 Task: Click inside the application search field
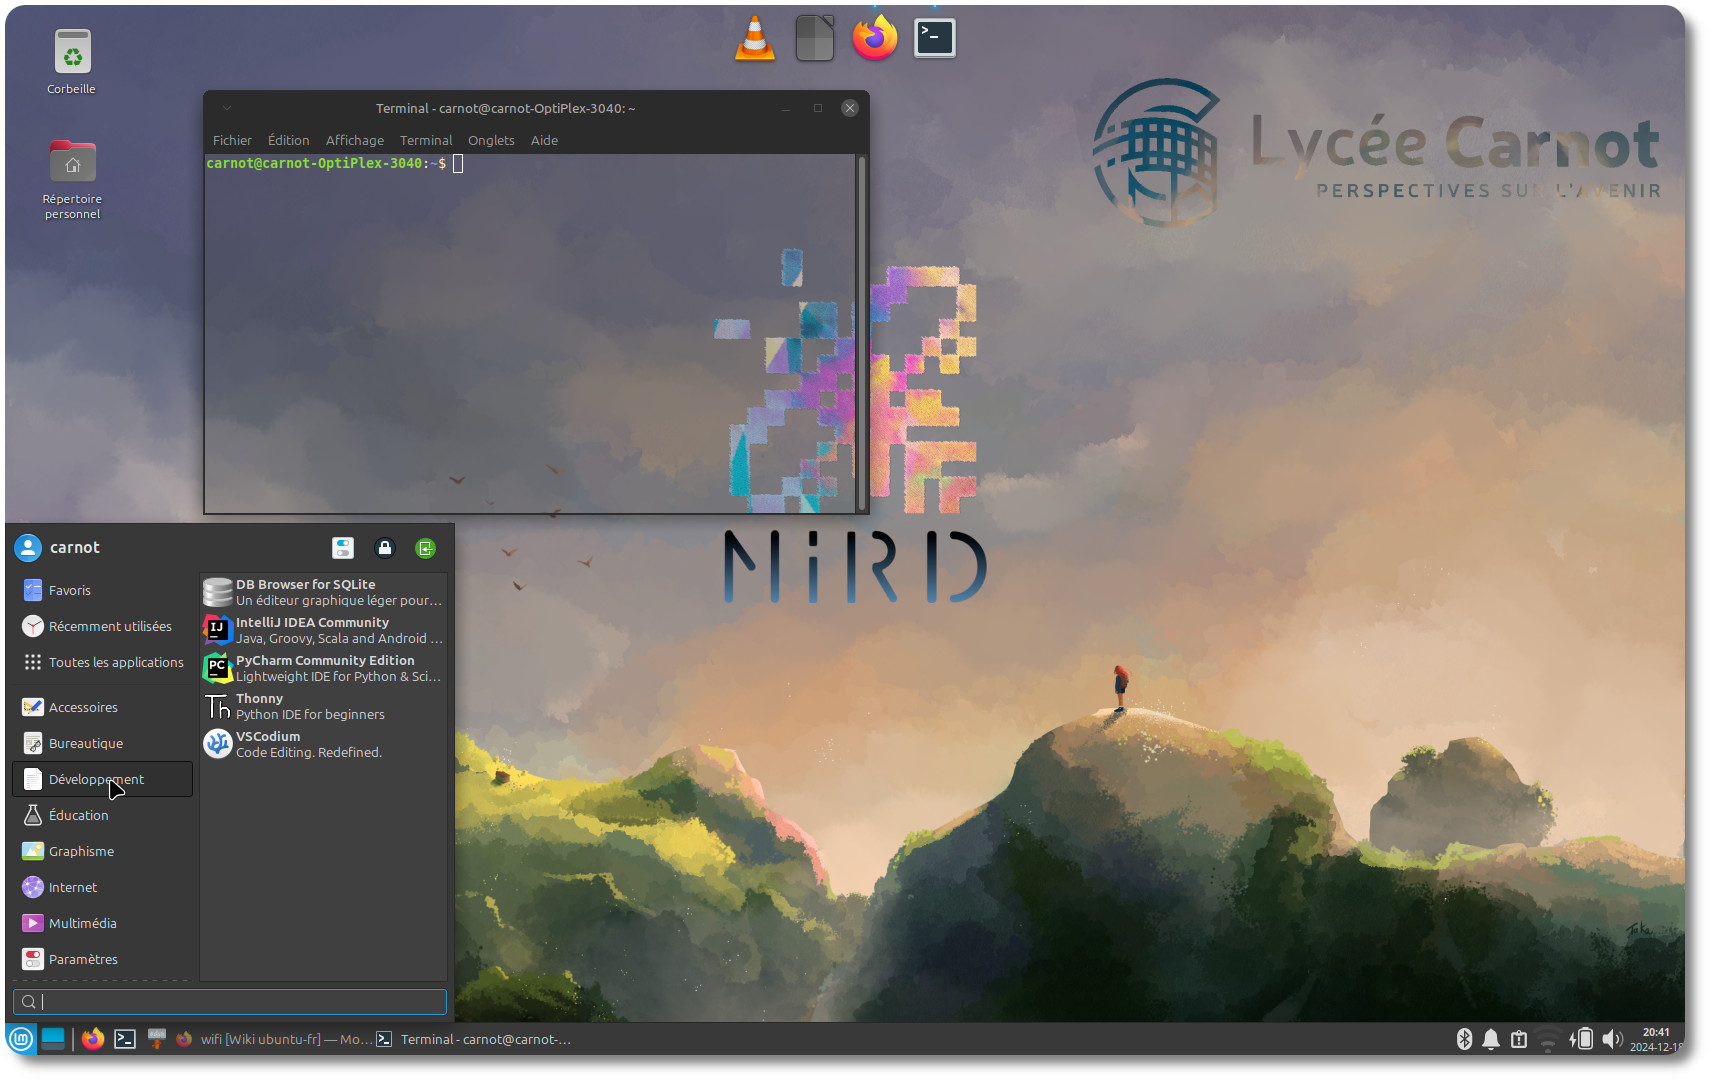tap(230, 1001)
